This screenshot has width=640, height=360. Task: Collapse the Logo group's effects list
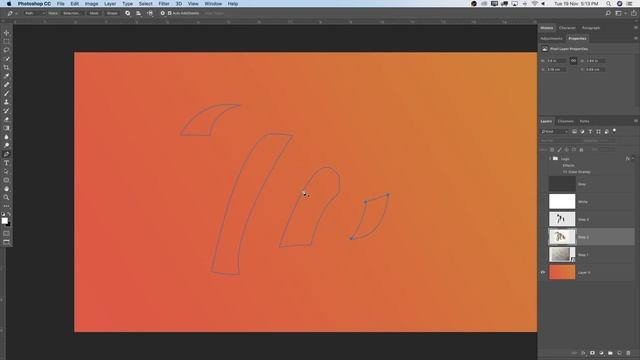pos(633,158)
